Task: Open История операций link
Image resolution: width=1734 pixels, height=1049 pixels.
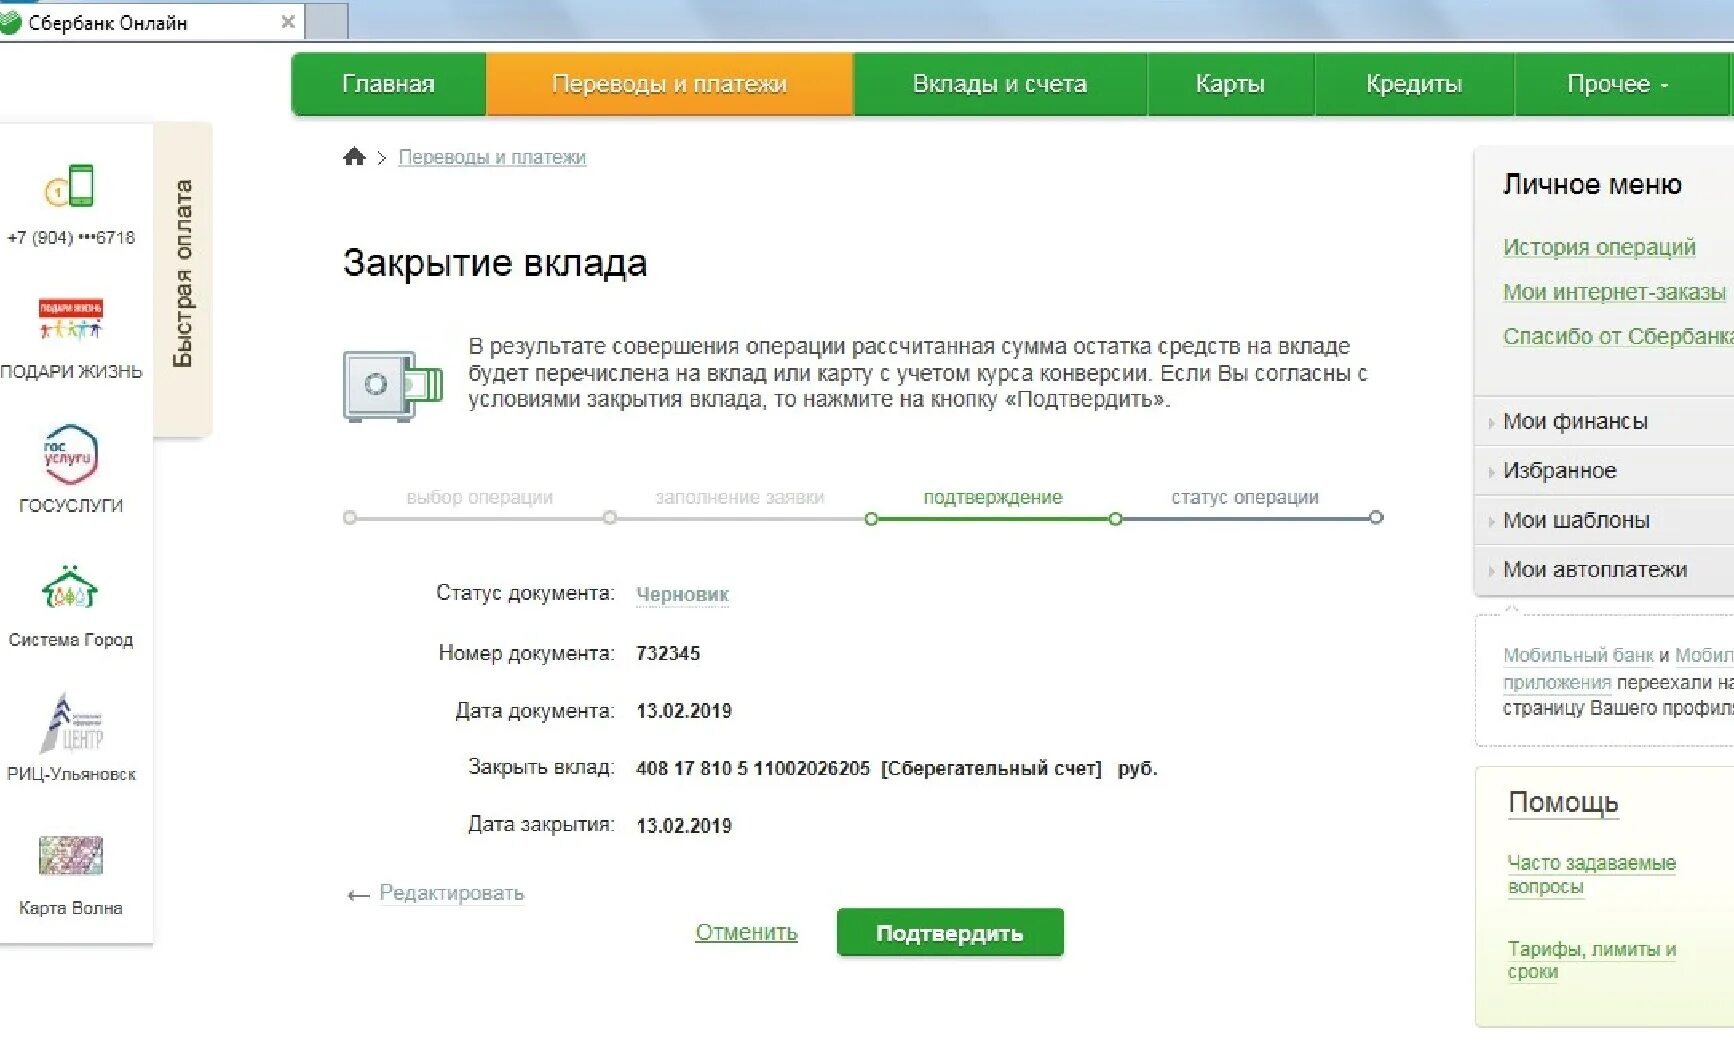Action: click(1599, 247)
